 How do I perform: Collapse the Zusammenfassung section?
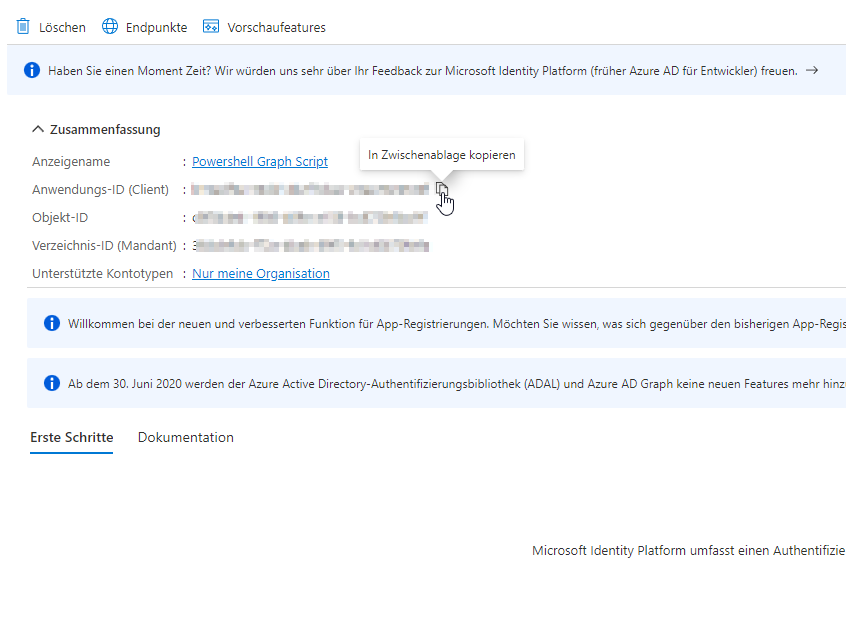38,129
